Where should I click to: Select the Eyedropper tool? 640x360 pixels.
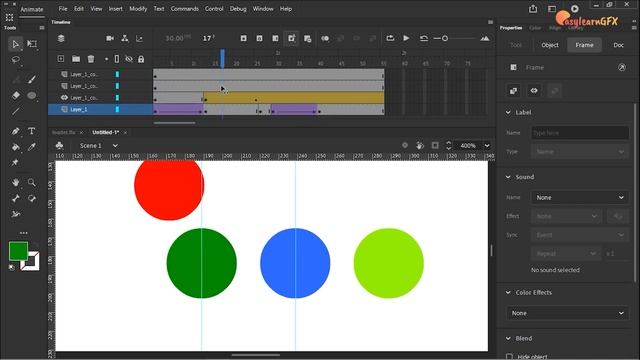[x=32, y=147]
